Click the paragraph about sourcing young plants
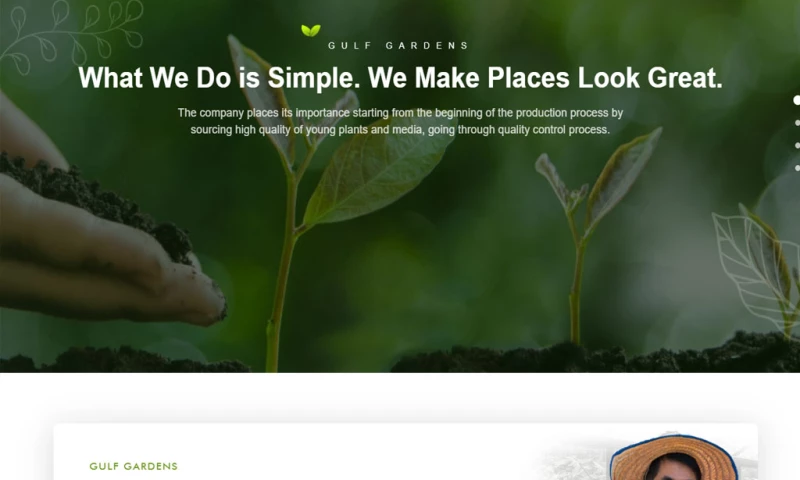Viewport: 800px width, 480px height. click(401, 121)
